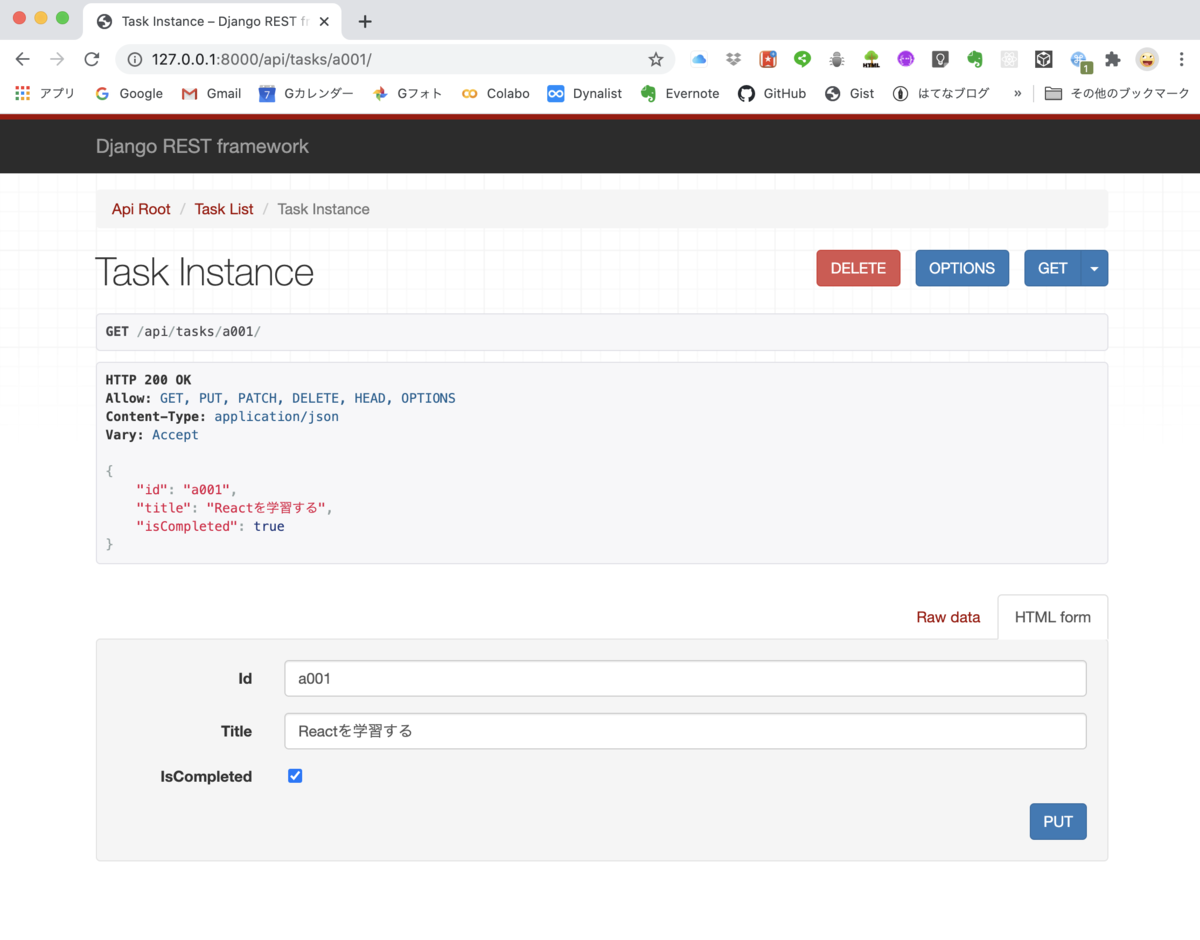The image size is (1200, 940).
Task: Open the Gmail bookmark
Action: (x=211, y=93)
